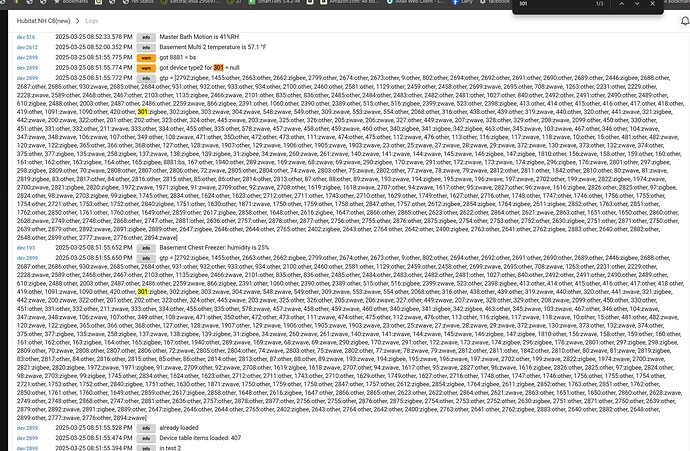Select text 'Master Bath Motion is 41%RH'
The width and height of the screenshot is (690, 451).
pos(199,37)
